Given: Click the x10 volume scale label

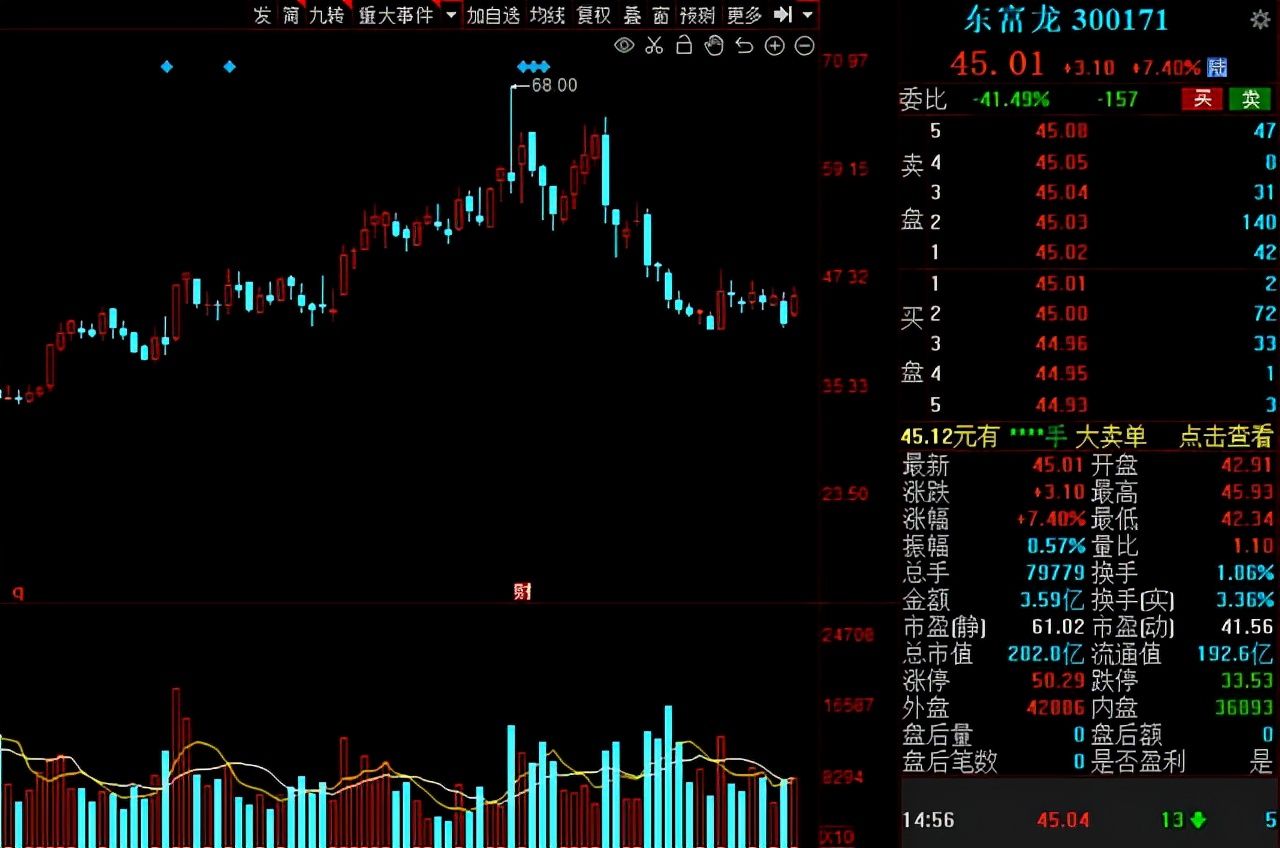Looking at the screenshot, I should [x=836, y=836].
